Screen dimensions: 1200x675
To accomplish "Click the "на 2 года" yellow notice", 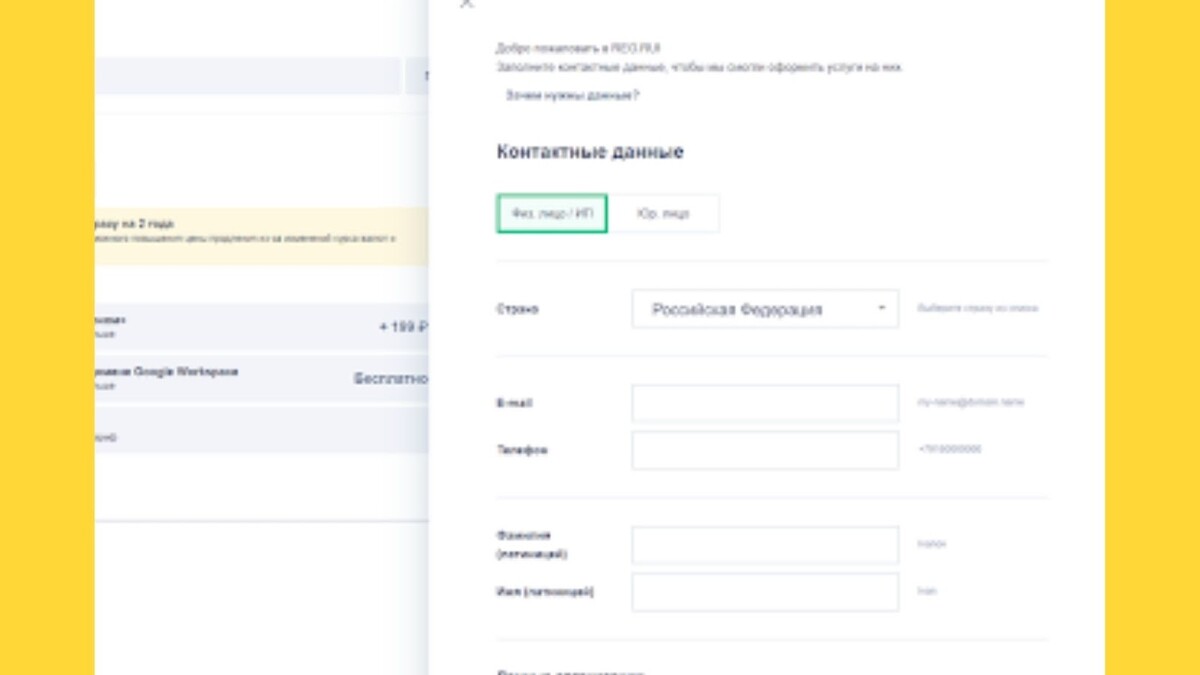I will [x=262, y=236].
